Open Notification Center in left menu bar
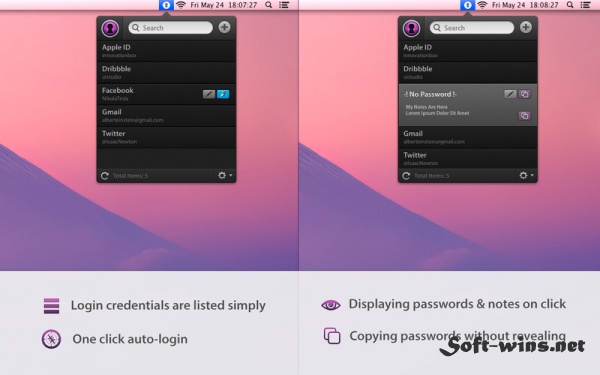 284,5
